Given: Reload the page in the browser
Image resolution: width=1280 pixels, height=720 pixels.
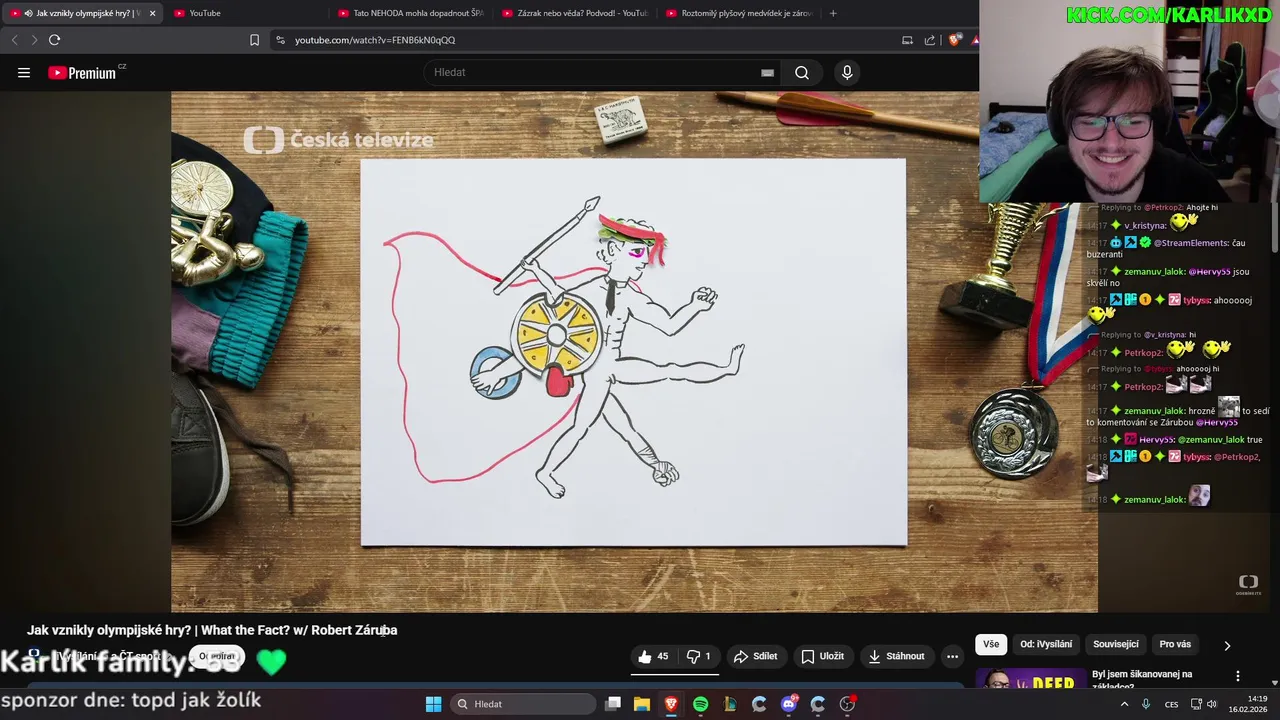Looking at the screenshot, I should (x=54, y=40).
